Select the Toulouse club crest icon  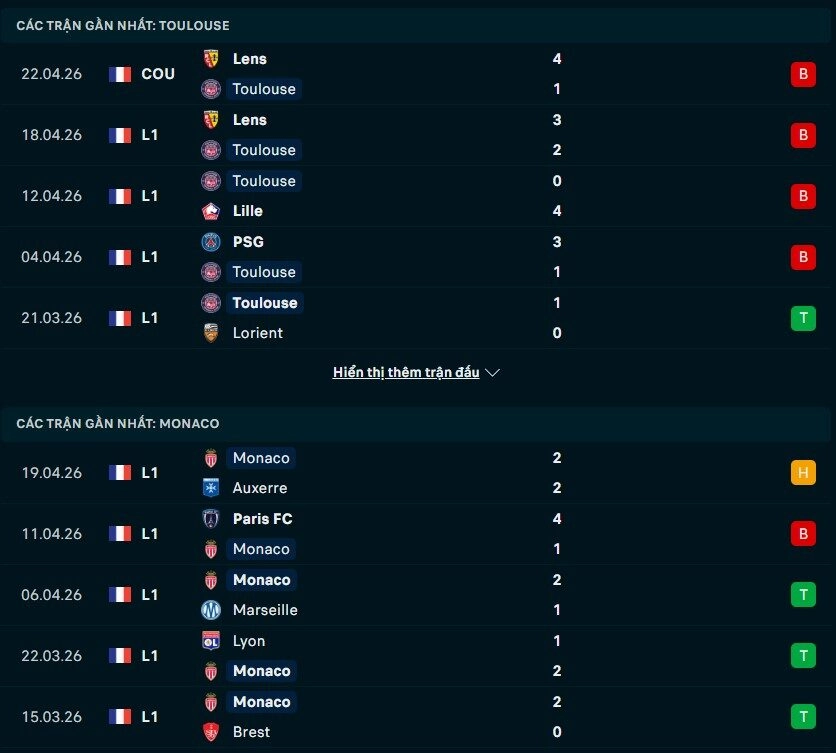[211, 89]
